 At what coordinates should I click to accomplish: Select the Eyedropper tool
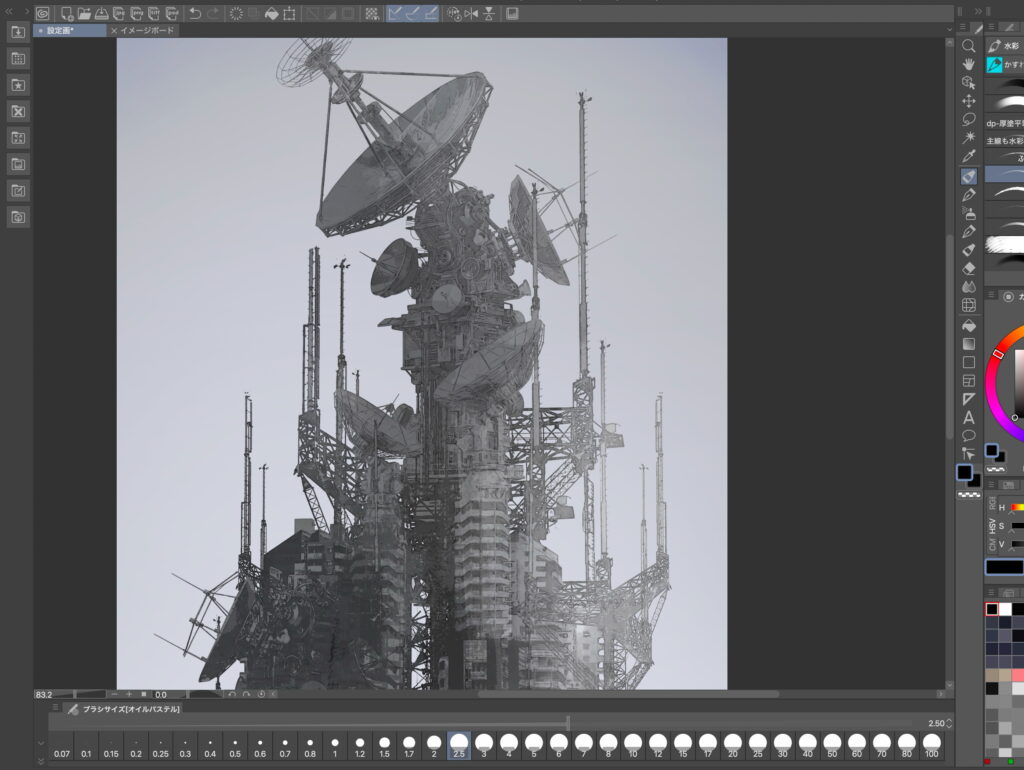click(968, 157)
